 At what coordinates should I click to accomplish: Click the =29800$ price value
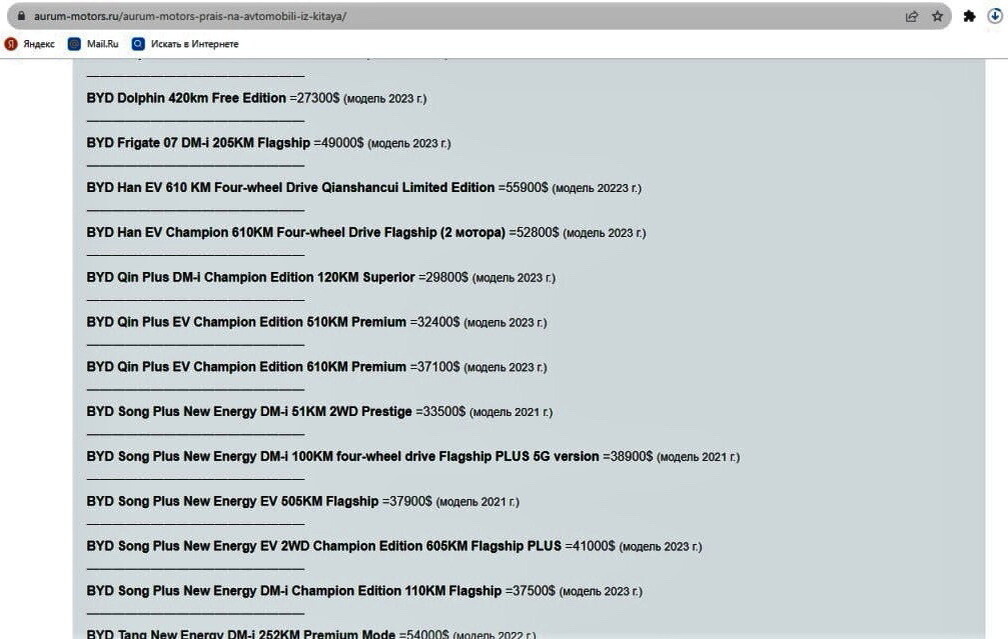pyautogui.click(x=444, y=277)
